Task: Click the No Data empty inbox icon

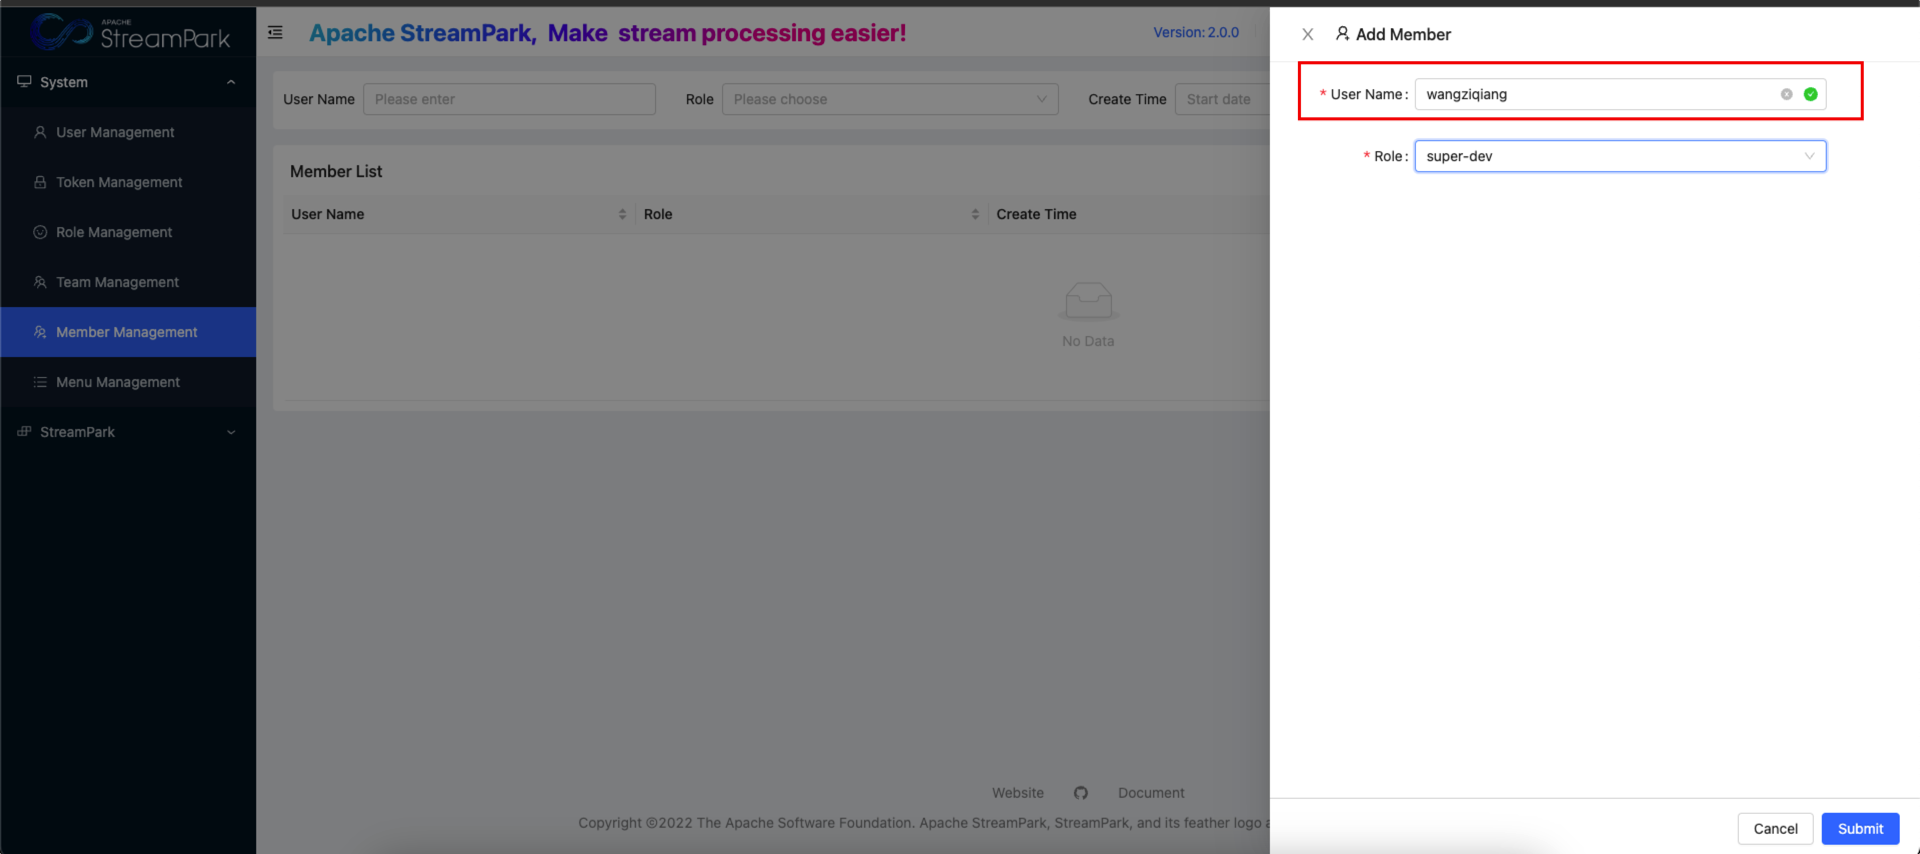Action: tap(1088, 301)
